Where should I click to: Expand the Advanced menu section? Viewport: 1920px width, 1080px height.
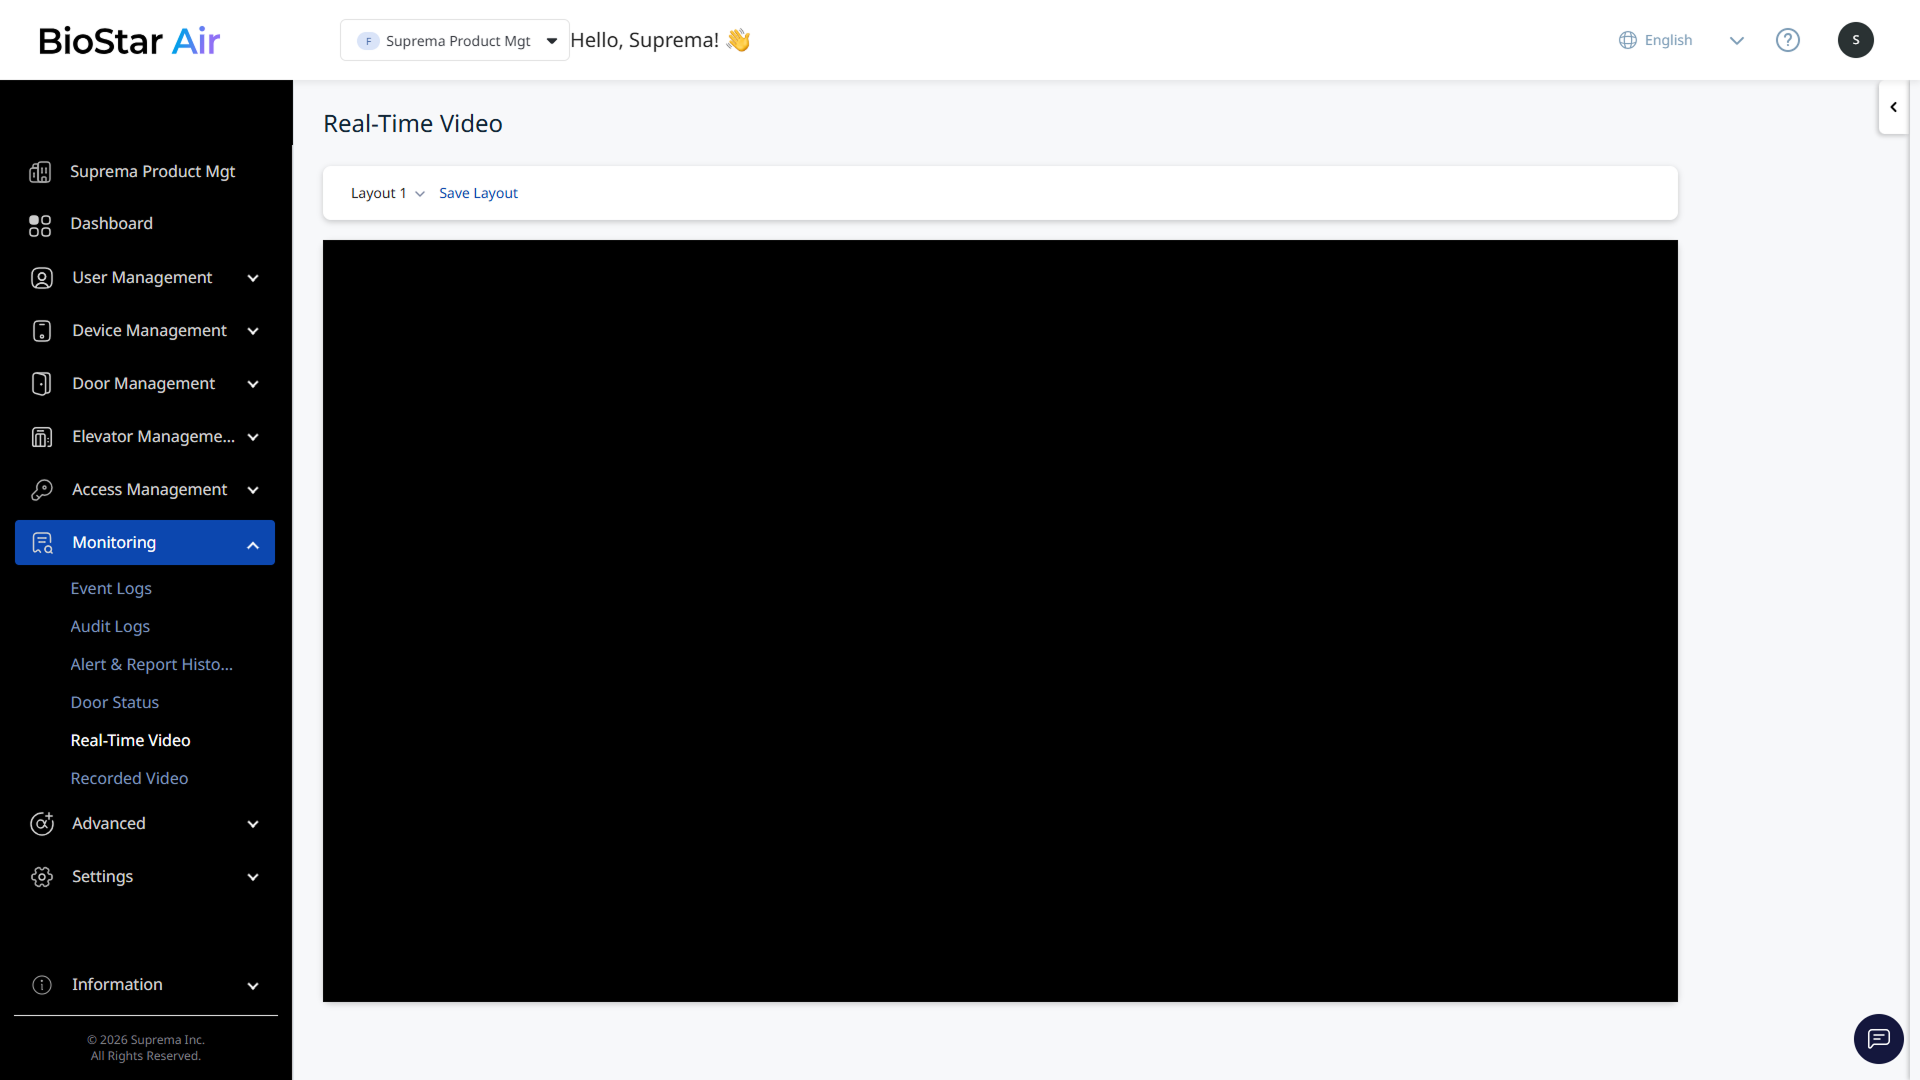coord(253,824)
